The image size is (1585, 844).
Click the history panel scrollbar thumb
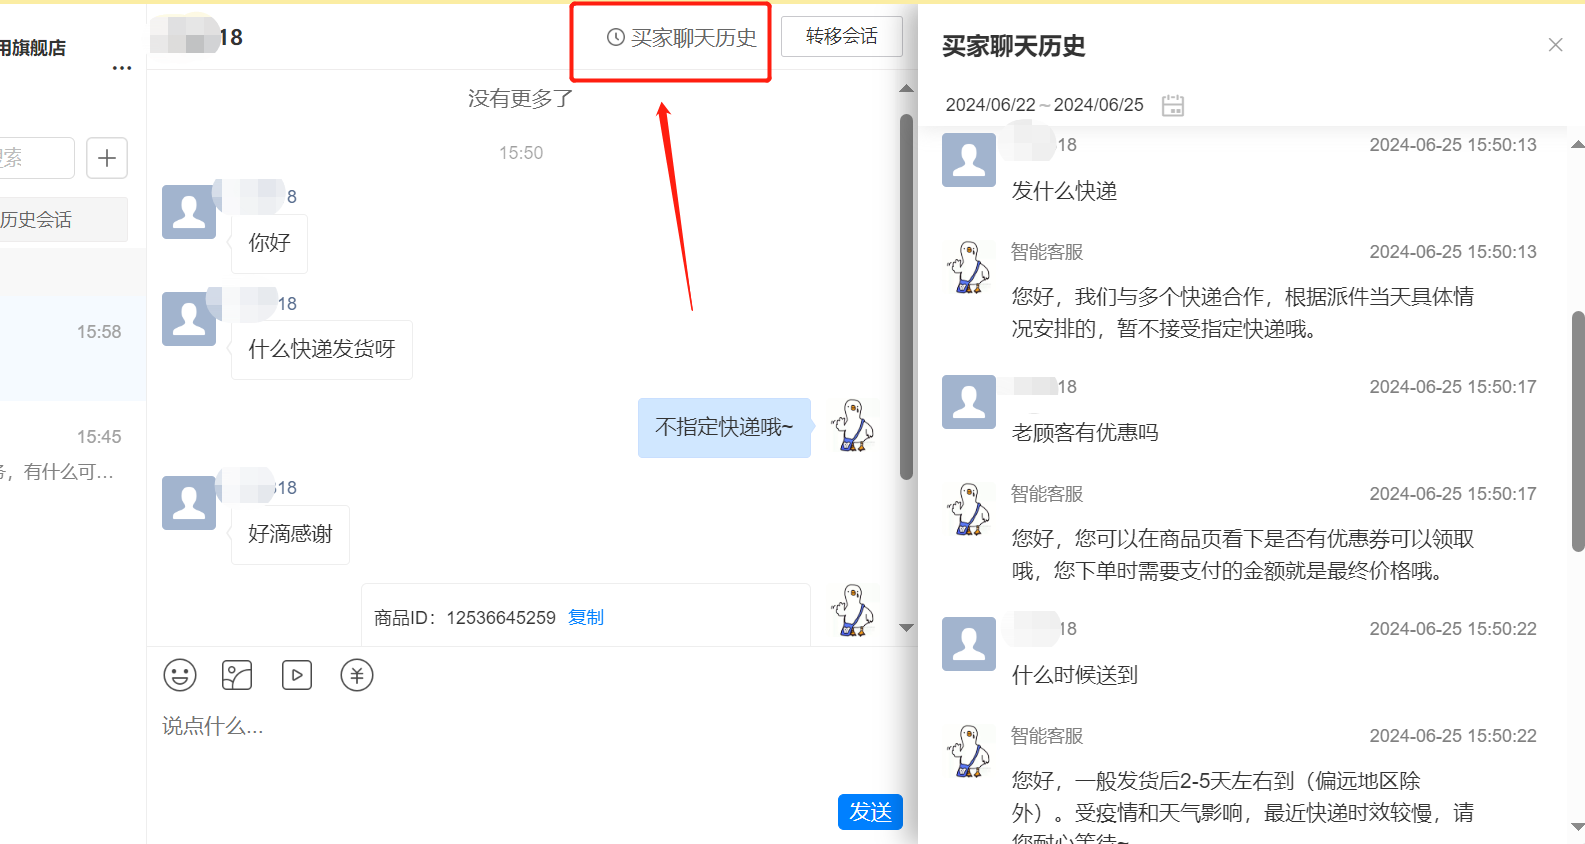(x=1578, y=430)
